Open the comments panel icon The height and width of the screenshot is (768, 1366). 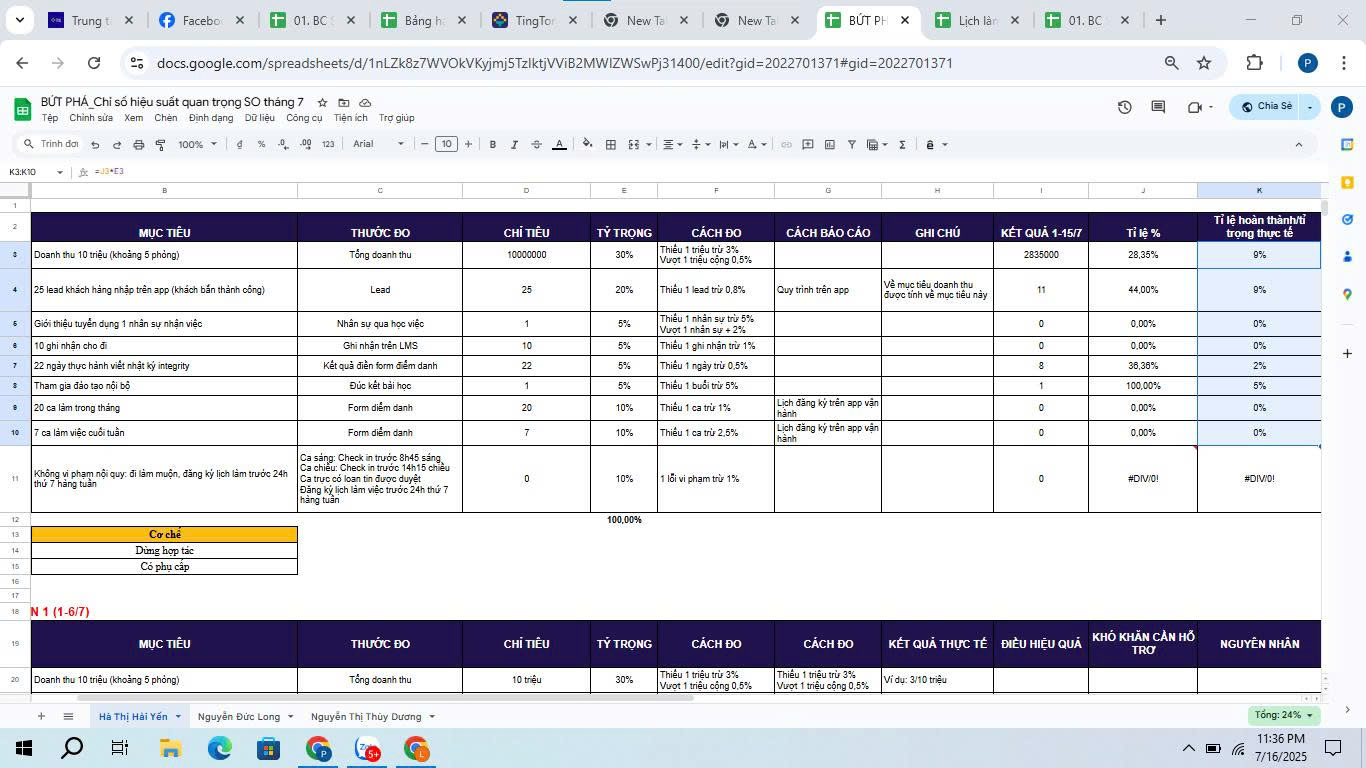click(x=1158, y=107)
